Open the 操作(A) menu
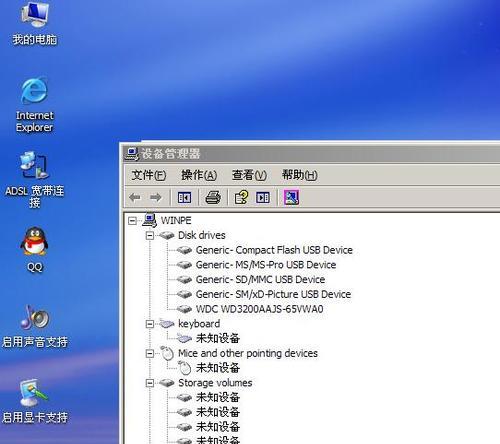 pyautogui.click(x=199, y=175)
